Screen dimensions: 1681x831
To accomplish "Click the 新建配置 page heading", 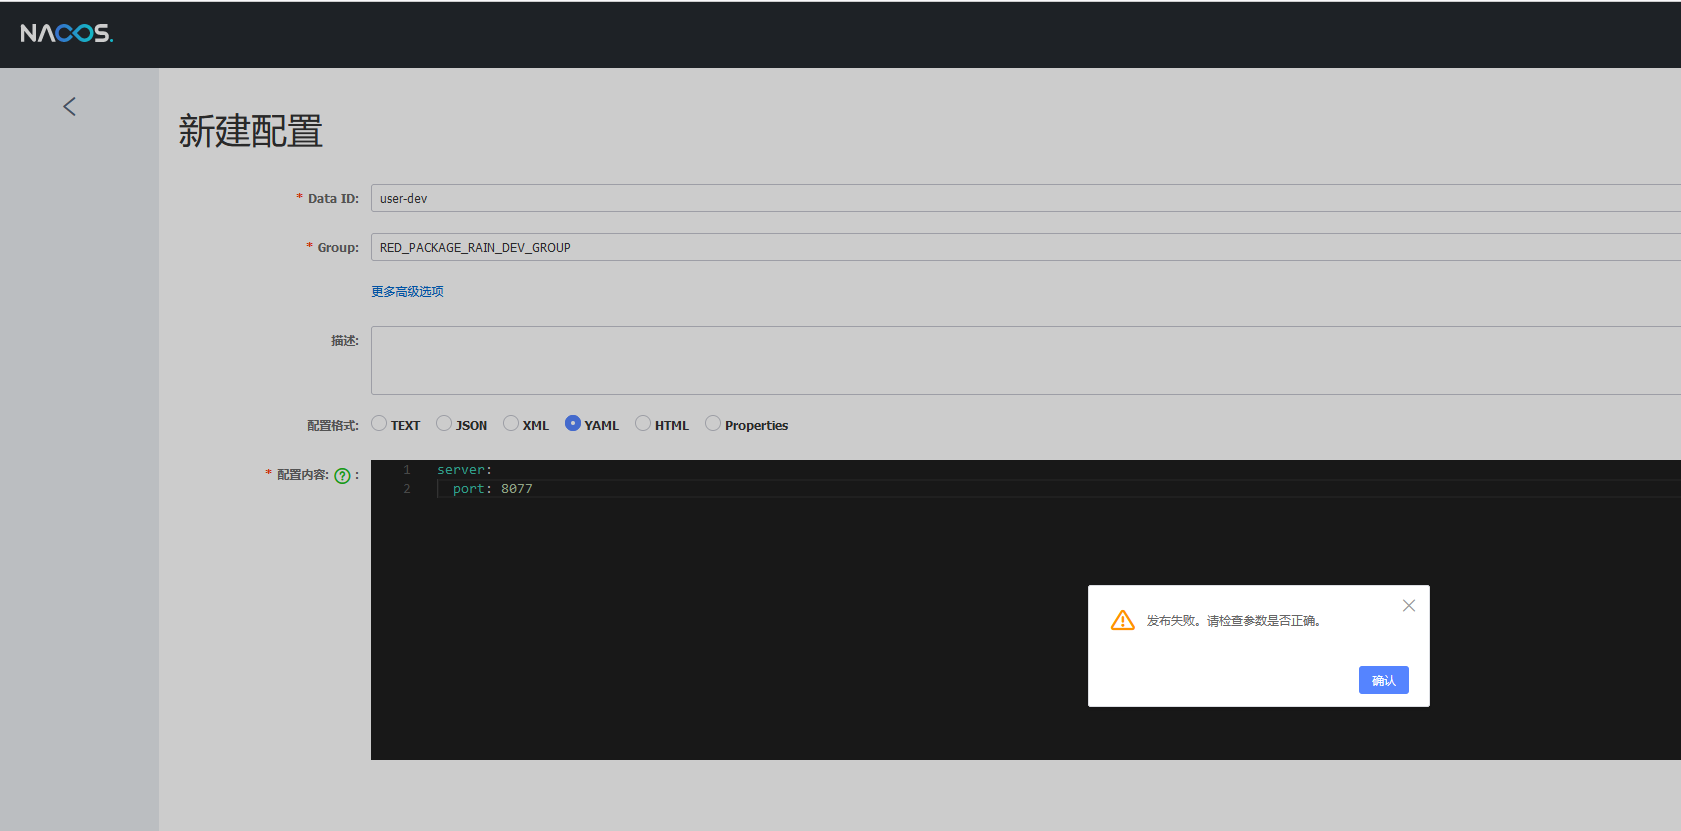I will pyautogui.click(x=251, y=131).
